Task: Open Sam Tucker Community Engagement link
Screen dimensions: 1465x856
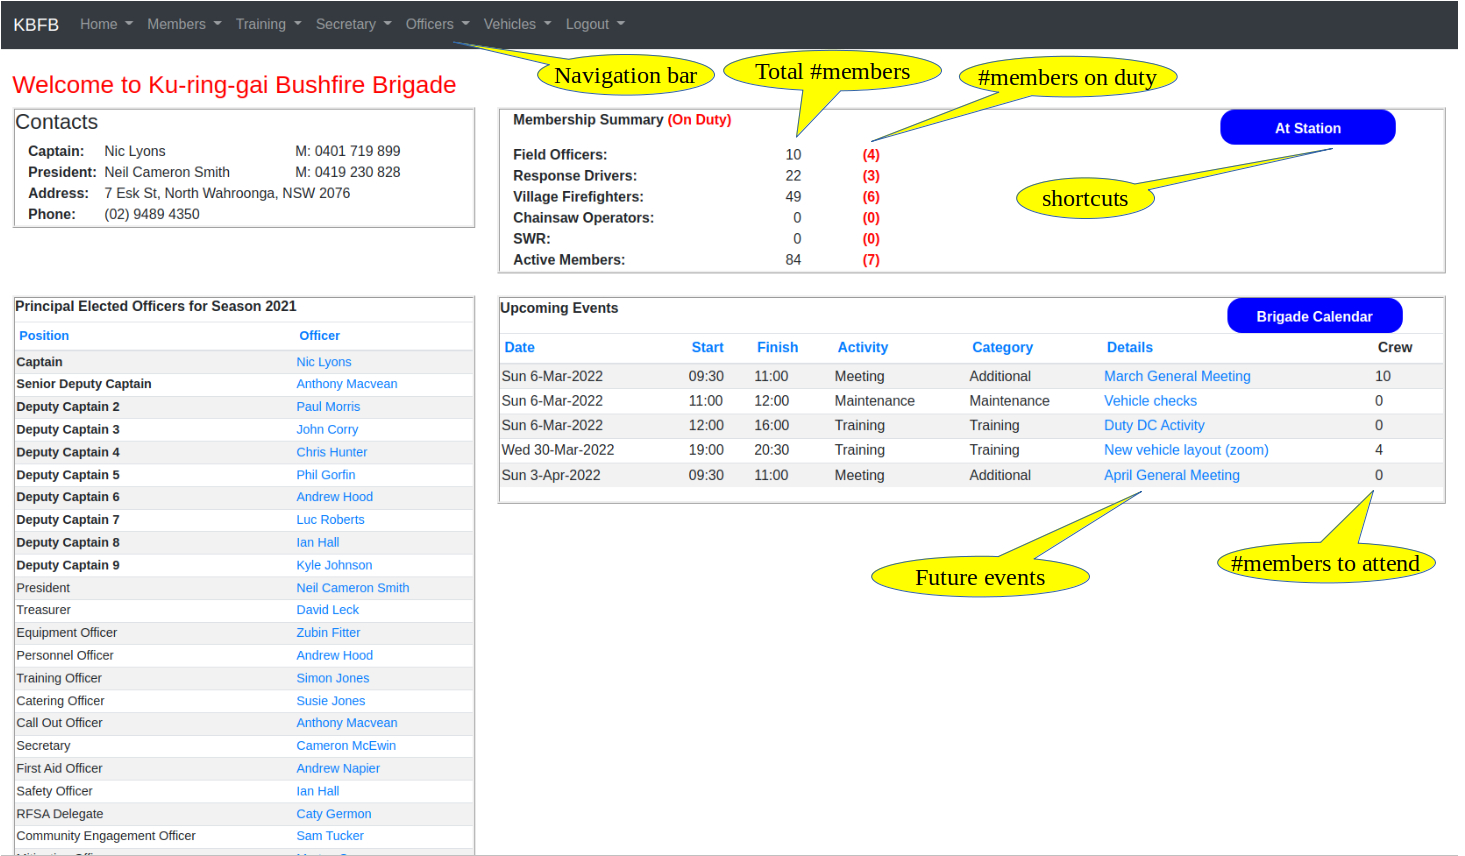Action: [x=330, y=836]
